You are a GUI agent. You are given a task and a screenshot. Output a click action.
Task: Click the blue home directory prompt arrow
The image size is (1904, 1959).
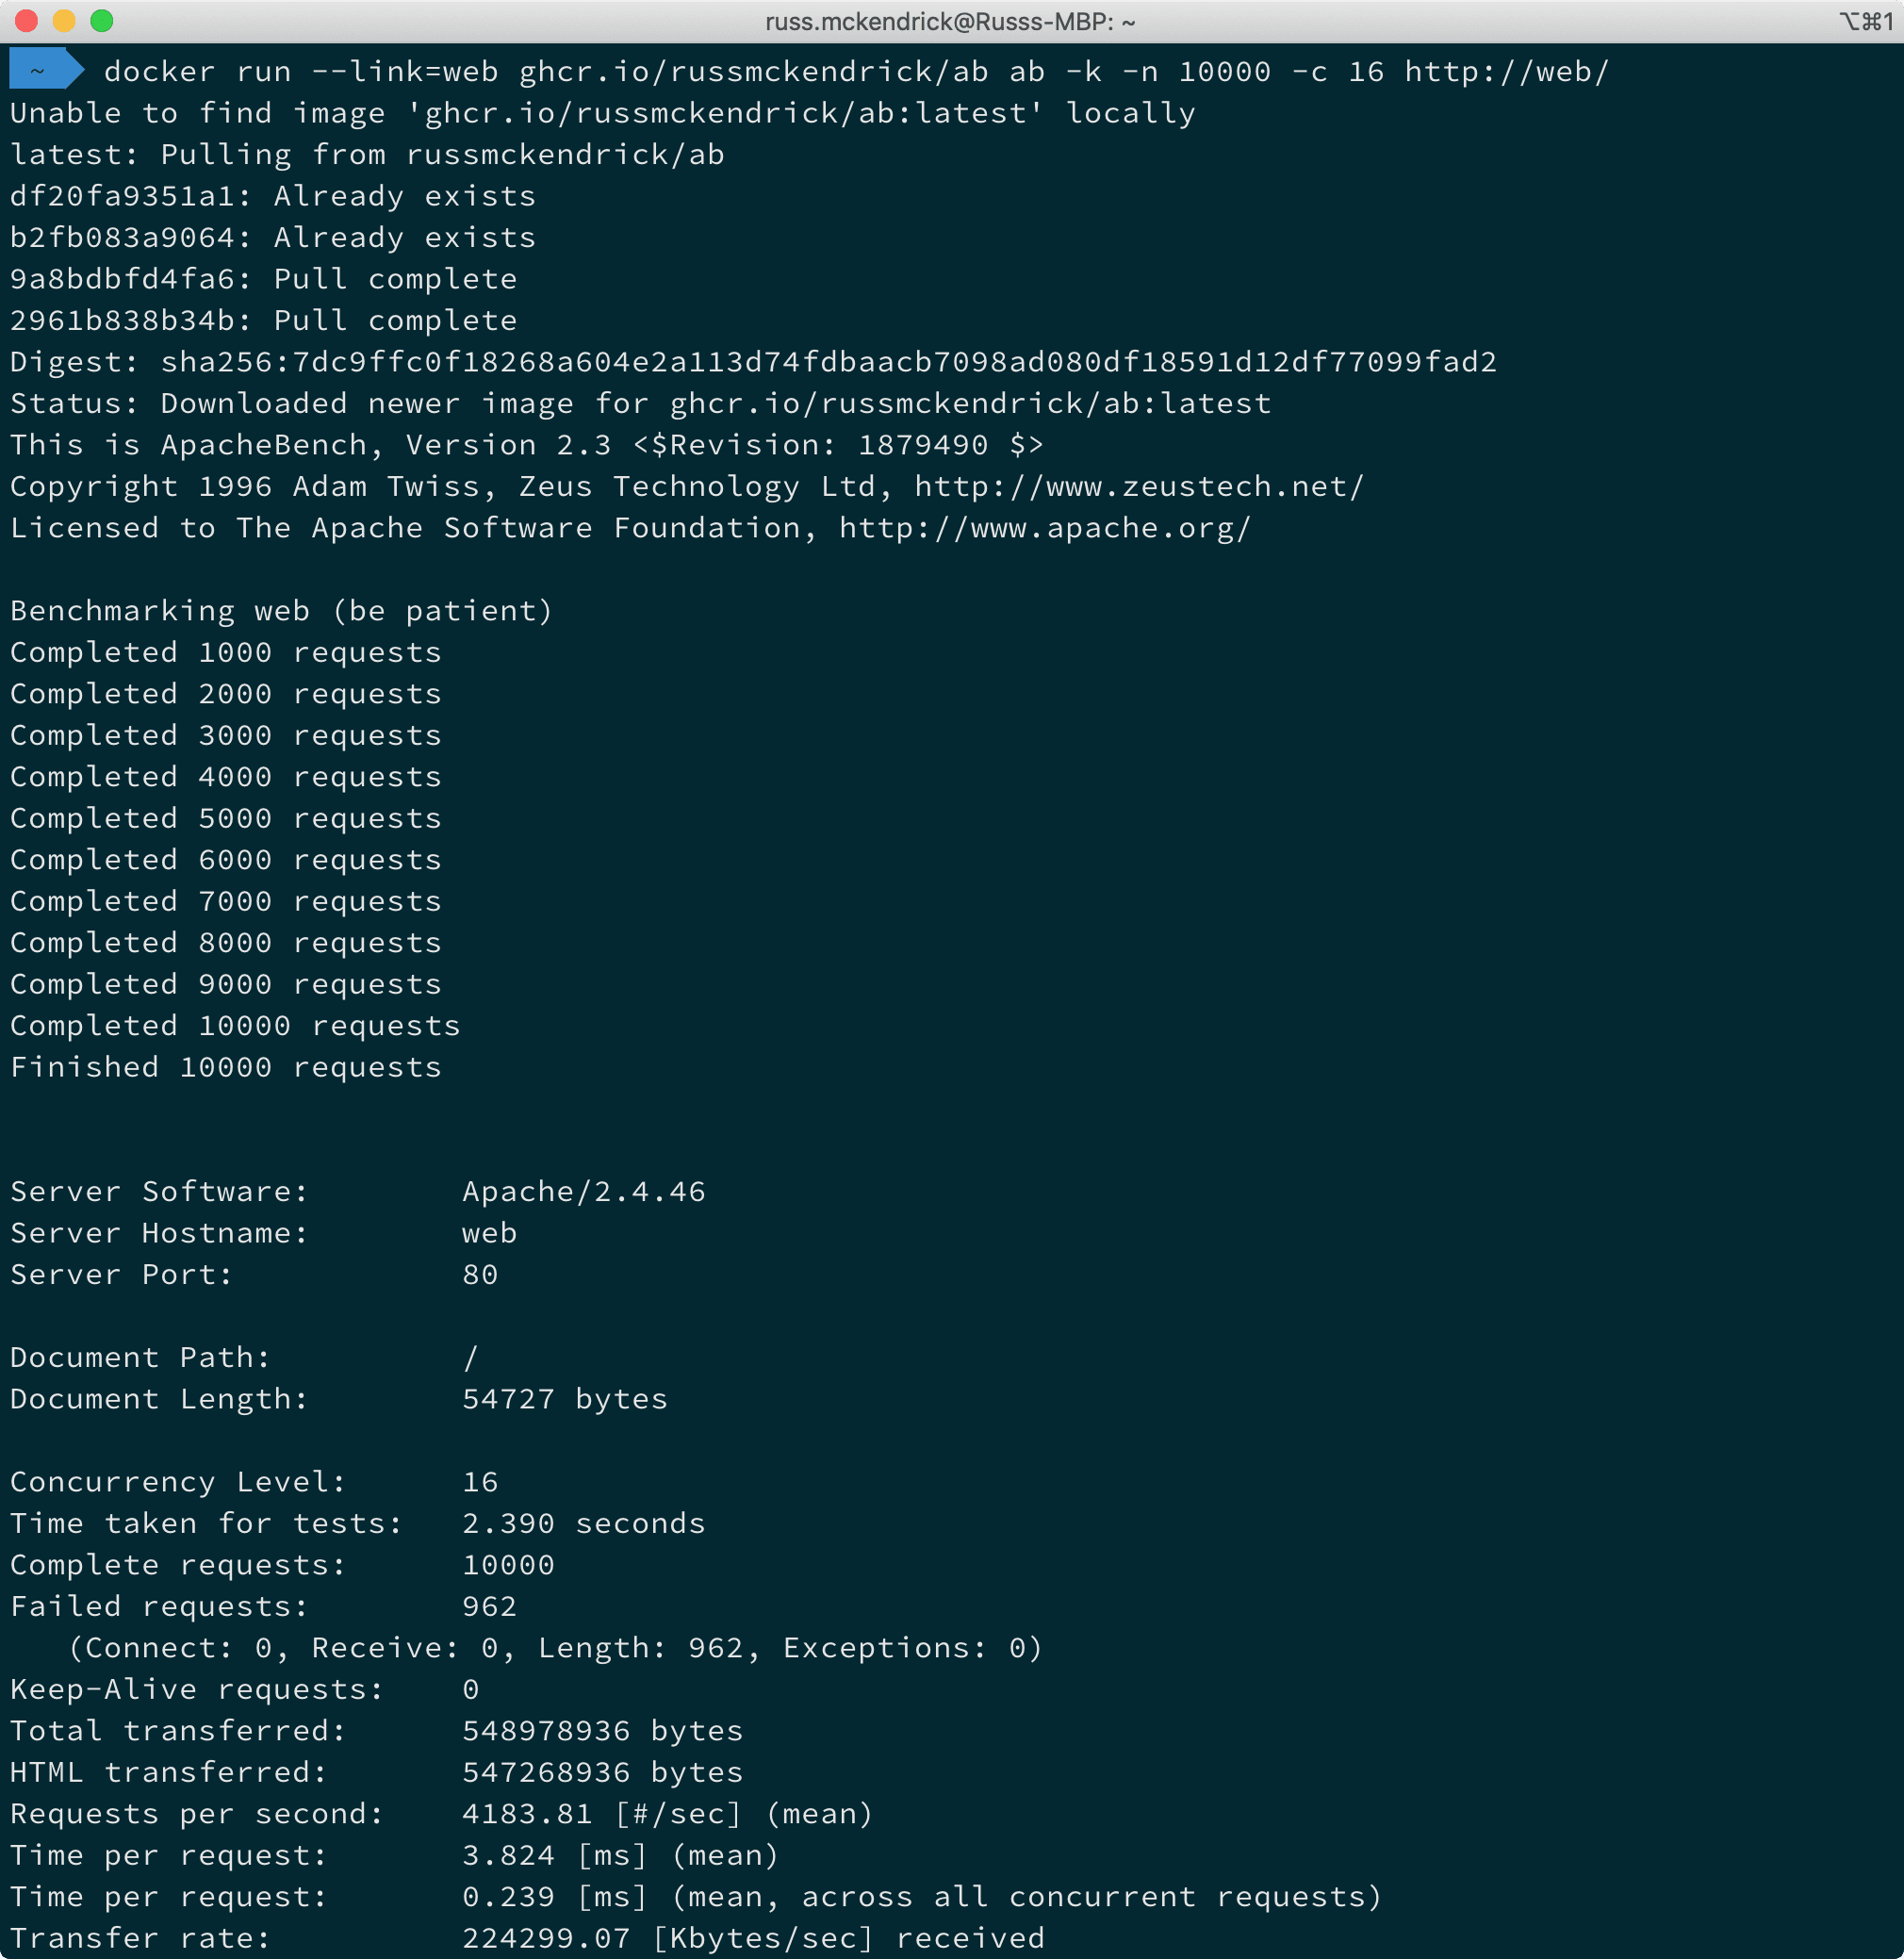coord(46,70)
